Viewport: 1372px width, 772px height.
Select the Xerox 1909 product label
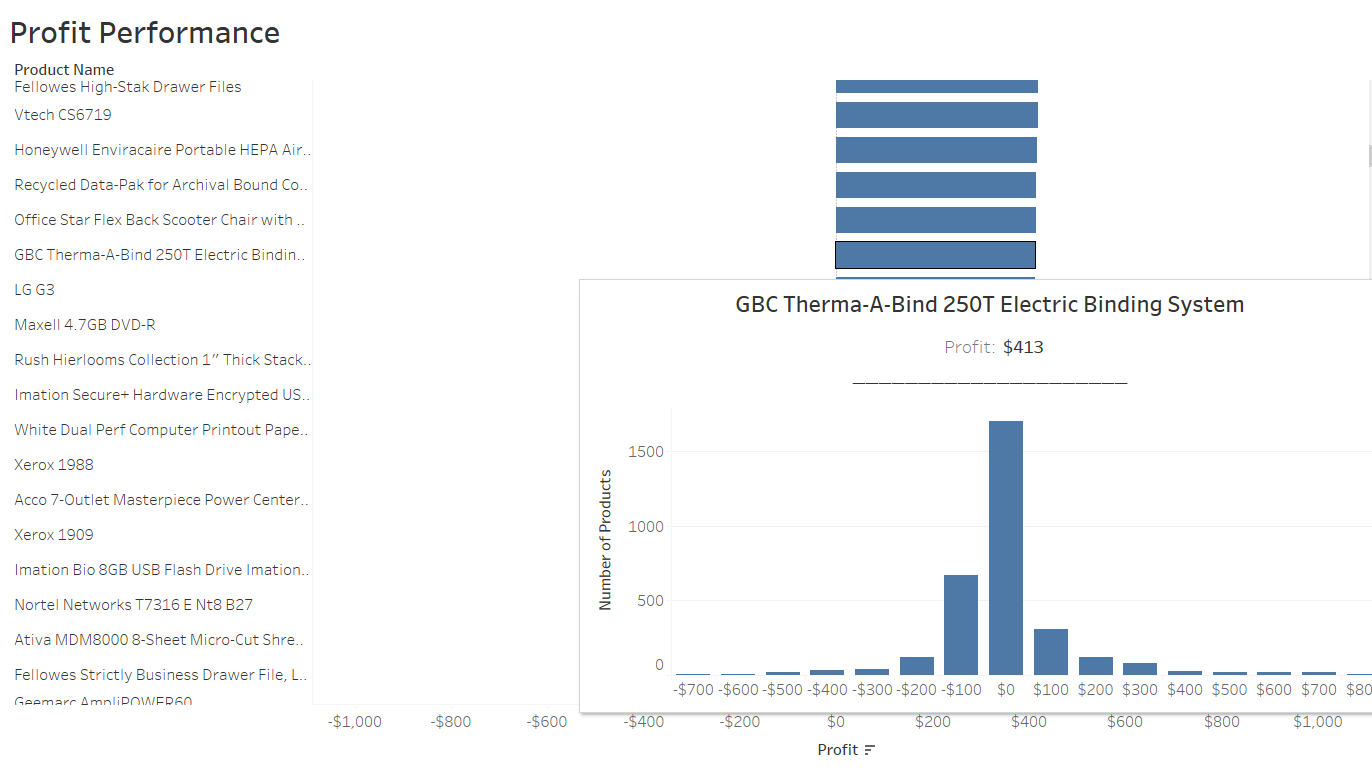click(x=54, y=535)
